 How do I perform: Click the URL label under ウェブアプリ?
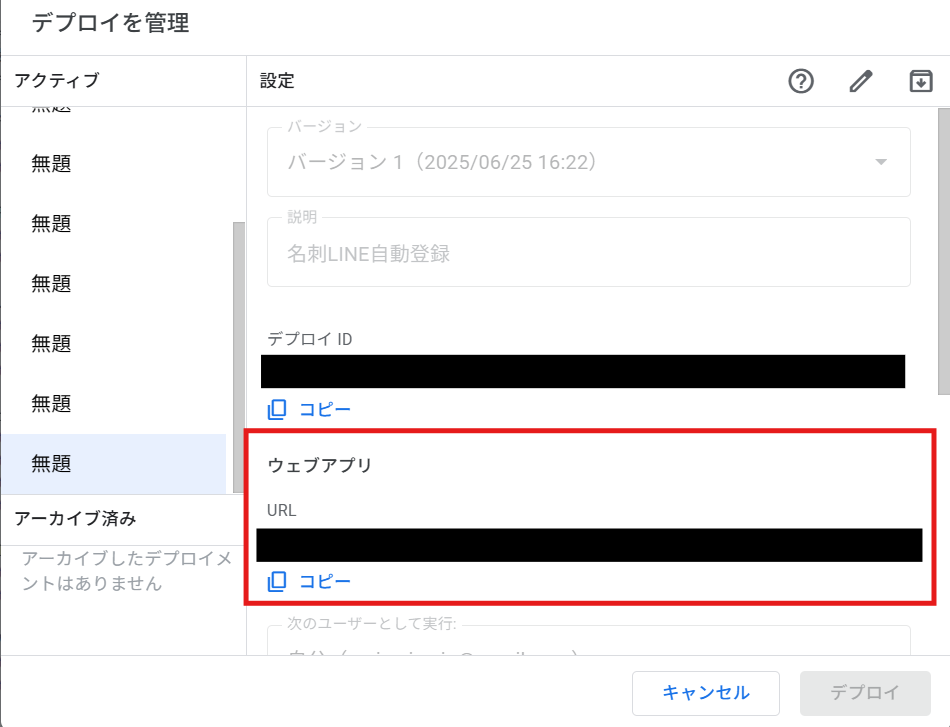point(282,511)
